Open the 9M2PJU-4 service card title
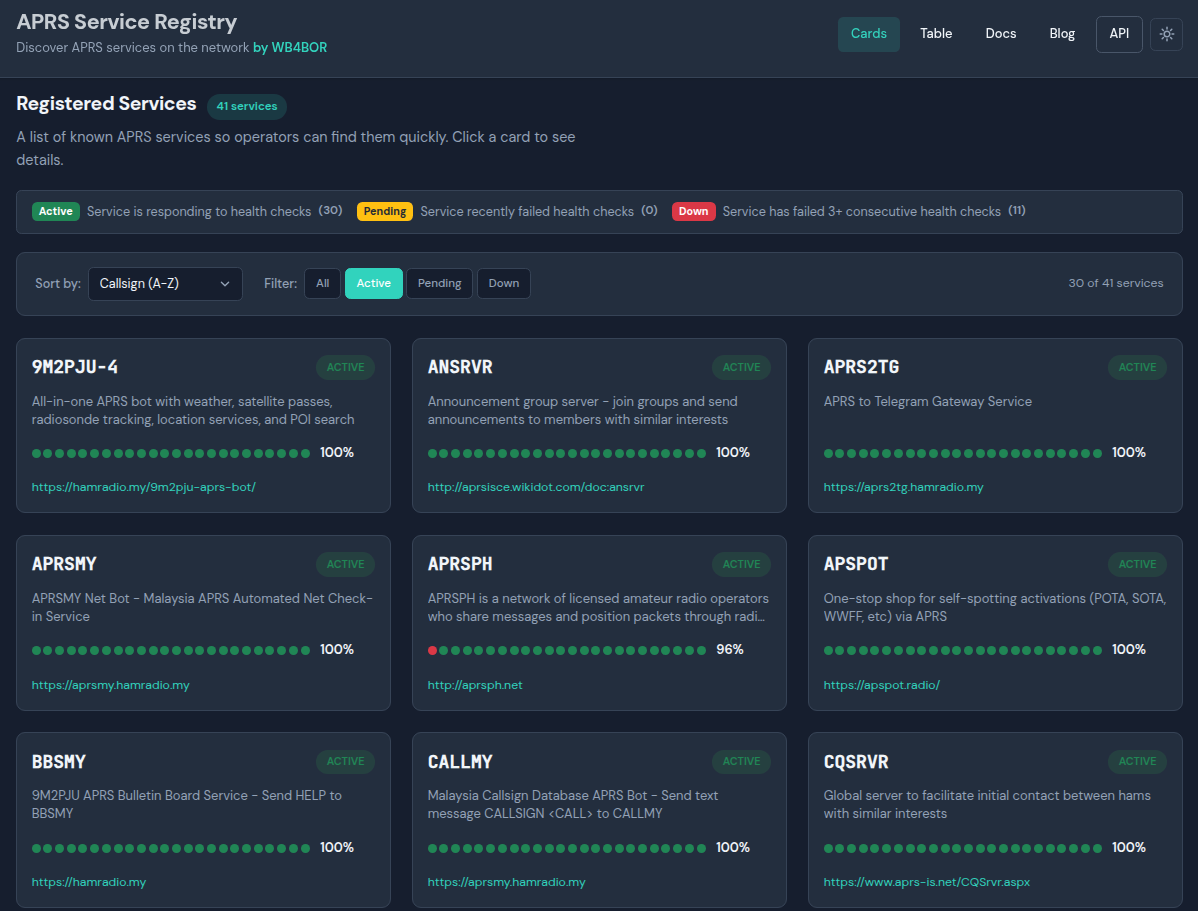This screenshot has height=911, width=1198. [x=75, y=367]
